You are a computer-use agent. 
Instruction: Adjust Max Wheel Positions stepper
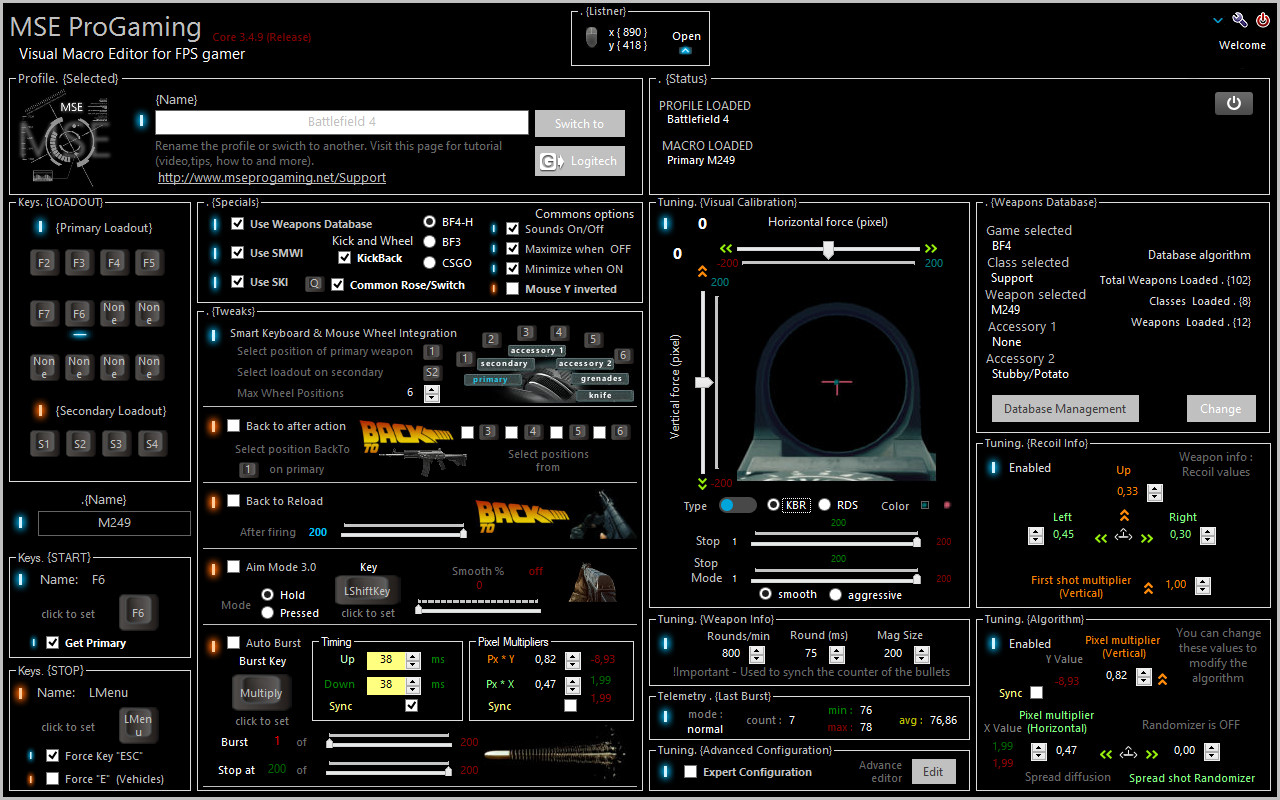431,393
